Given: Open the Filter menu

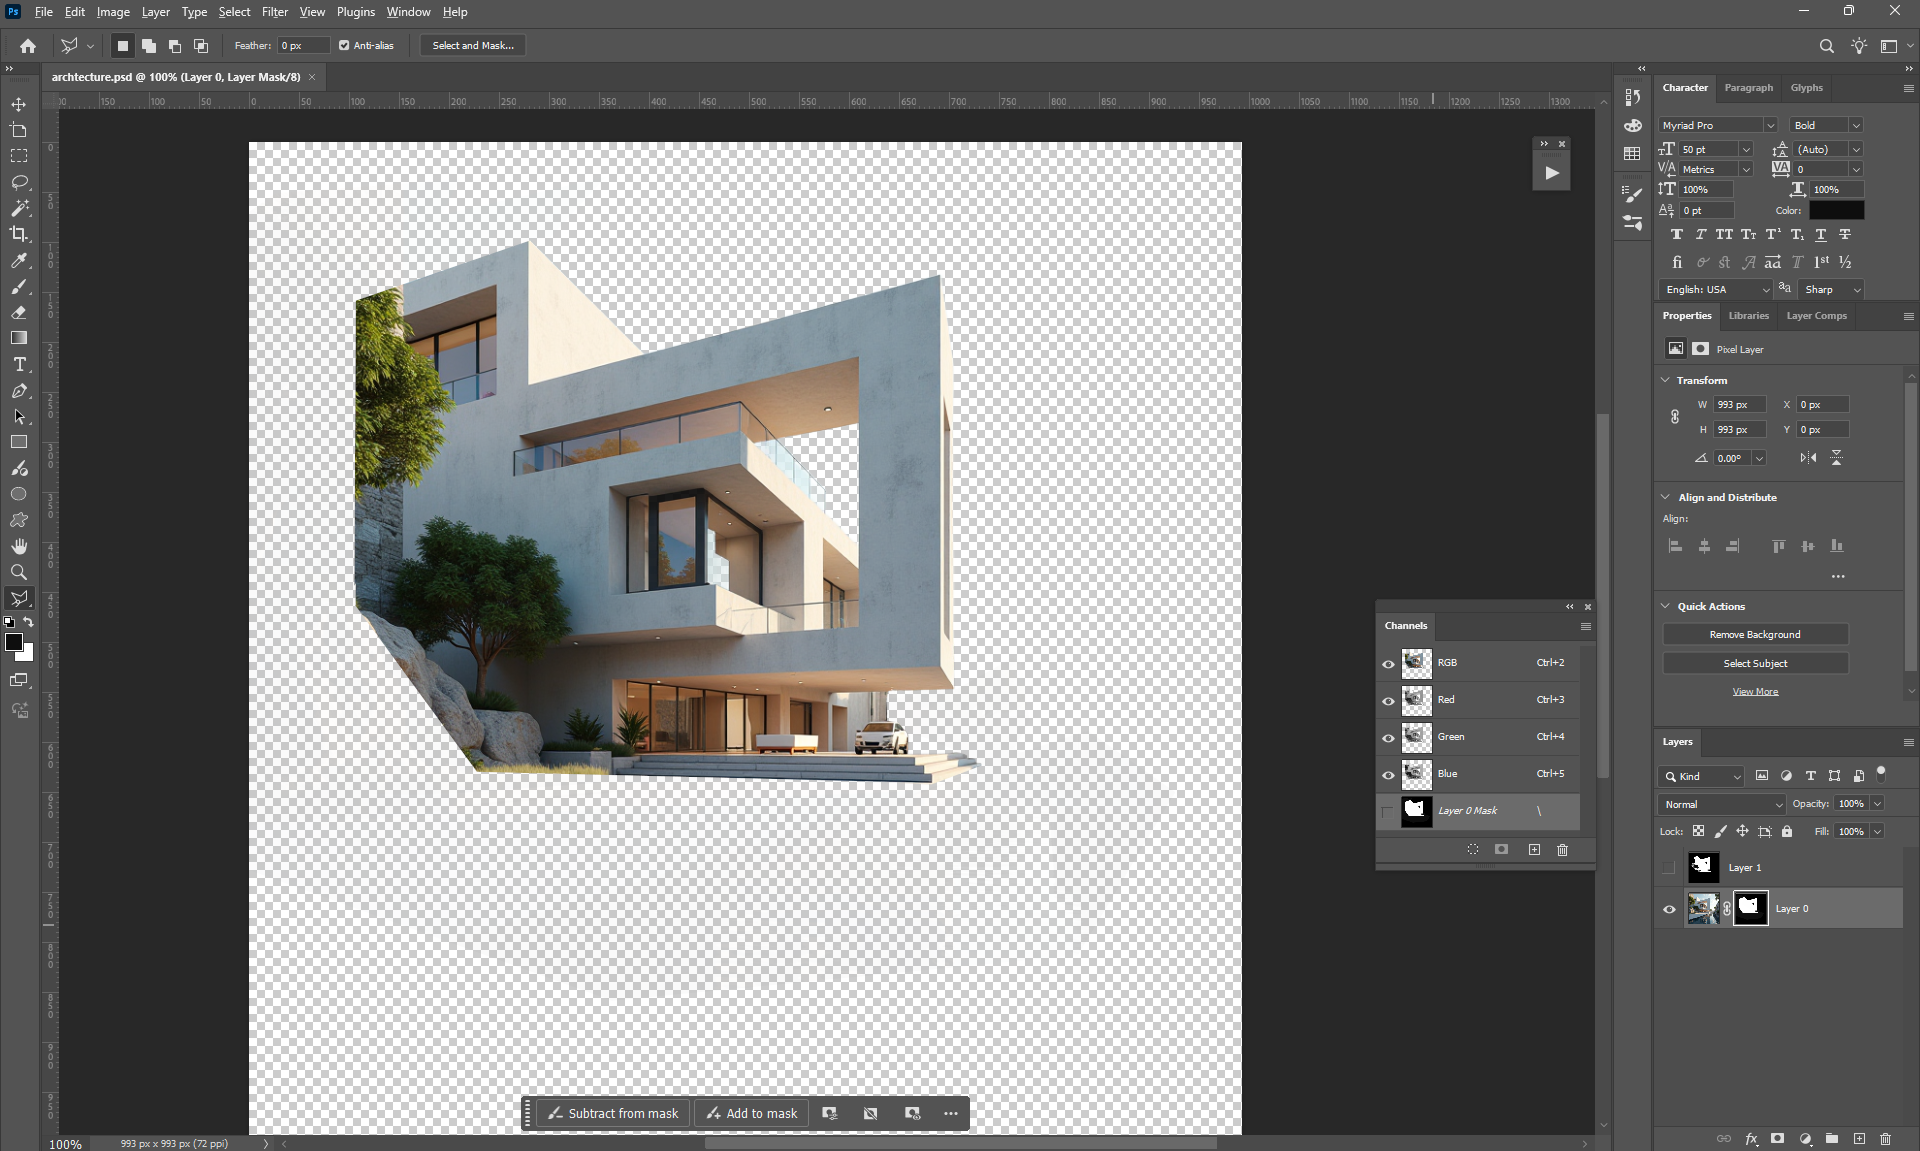Looking at the screenshot, I should [274, 12].
